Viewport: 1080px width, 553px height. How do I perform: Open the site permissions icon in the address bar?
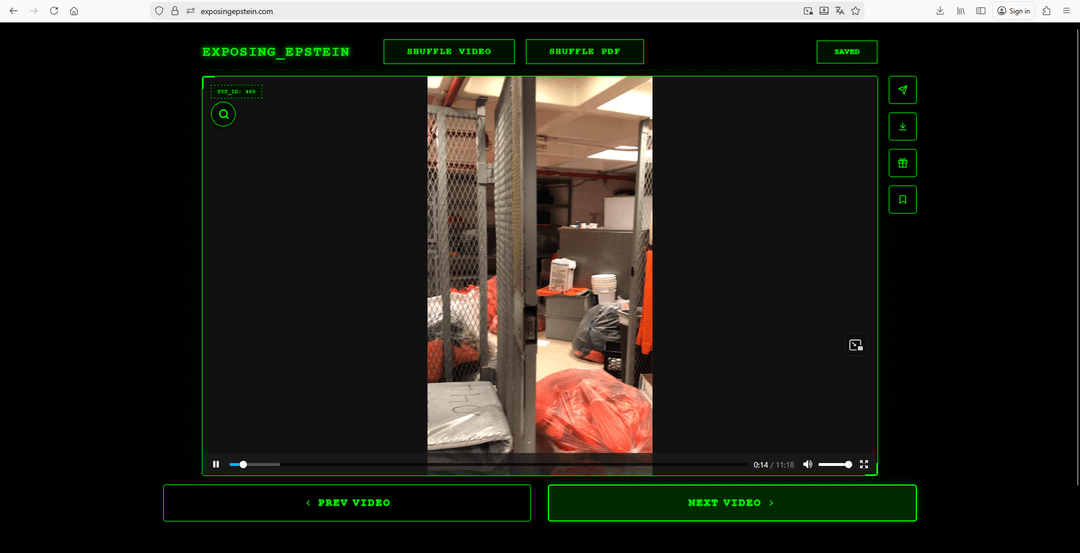(190, 11)
